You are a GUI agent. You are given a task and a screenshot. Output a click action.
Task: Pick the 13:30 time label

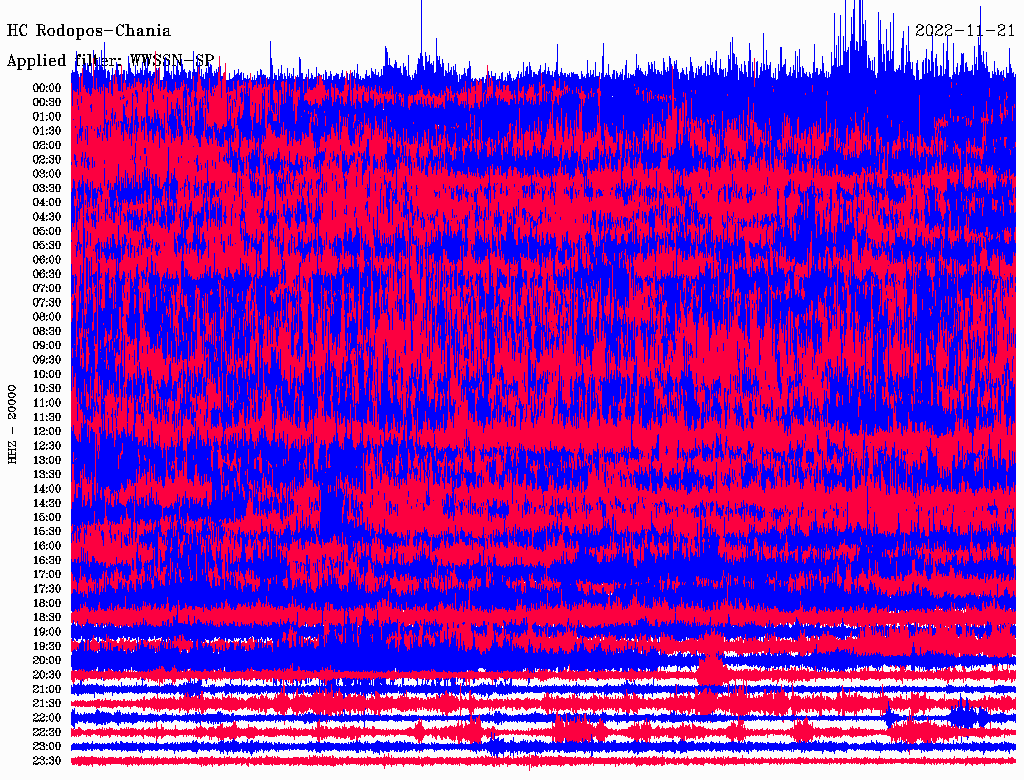[x=47, y=475]
